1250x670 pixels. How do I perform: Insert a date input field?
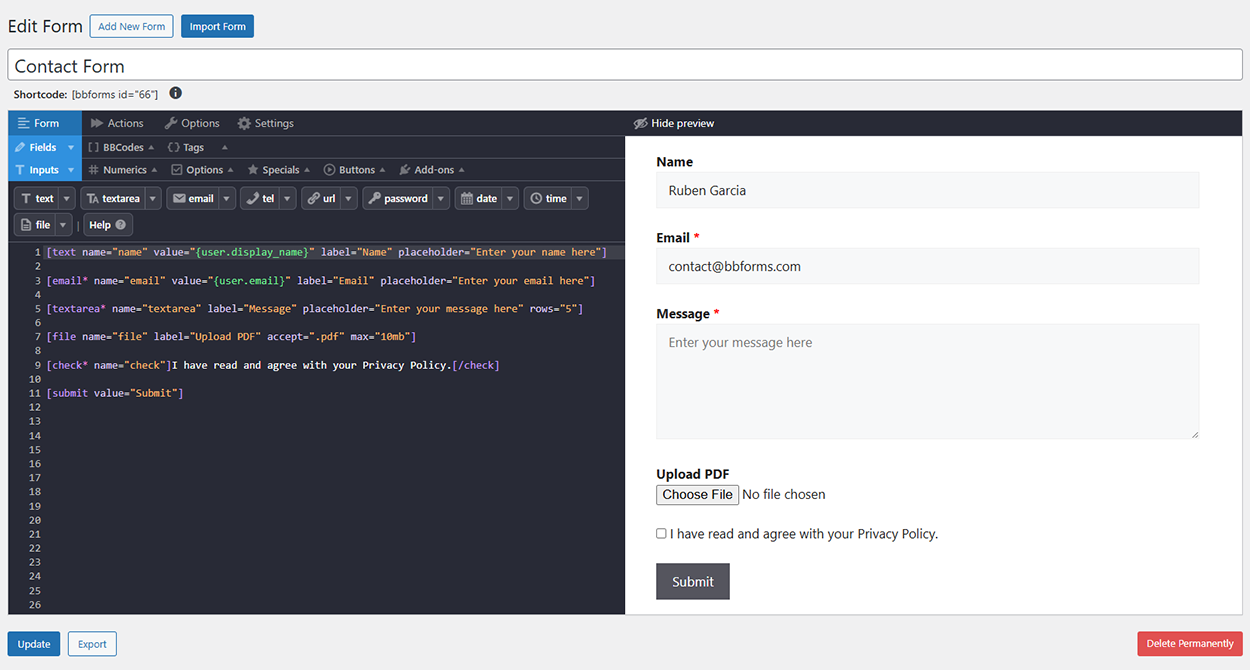point(478,199)
